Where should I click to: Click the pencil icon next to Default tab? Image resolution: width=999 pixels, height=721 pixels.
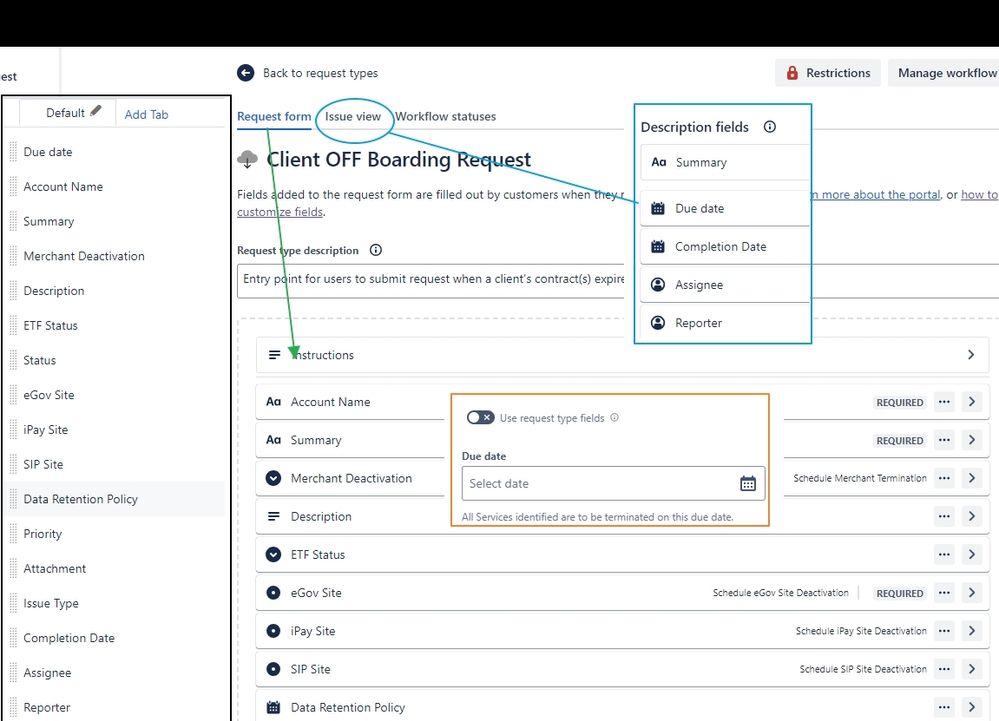tap(96, 111)
